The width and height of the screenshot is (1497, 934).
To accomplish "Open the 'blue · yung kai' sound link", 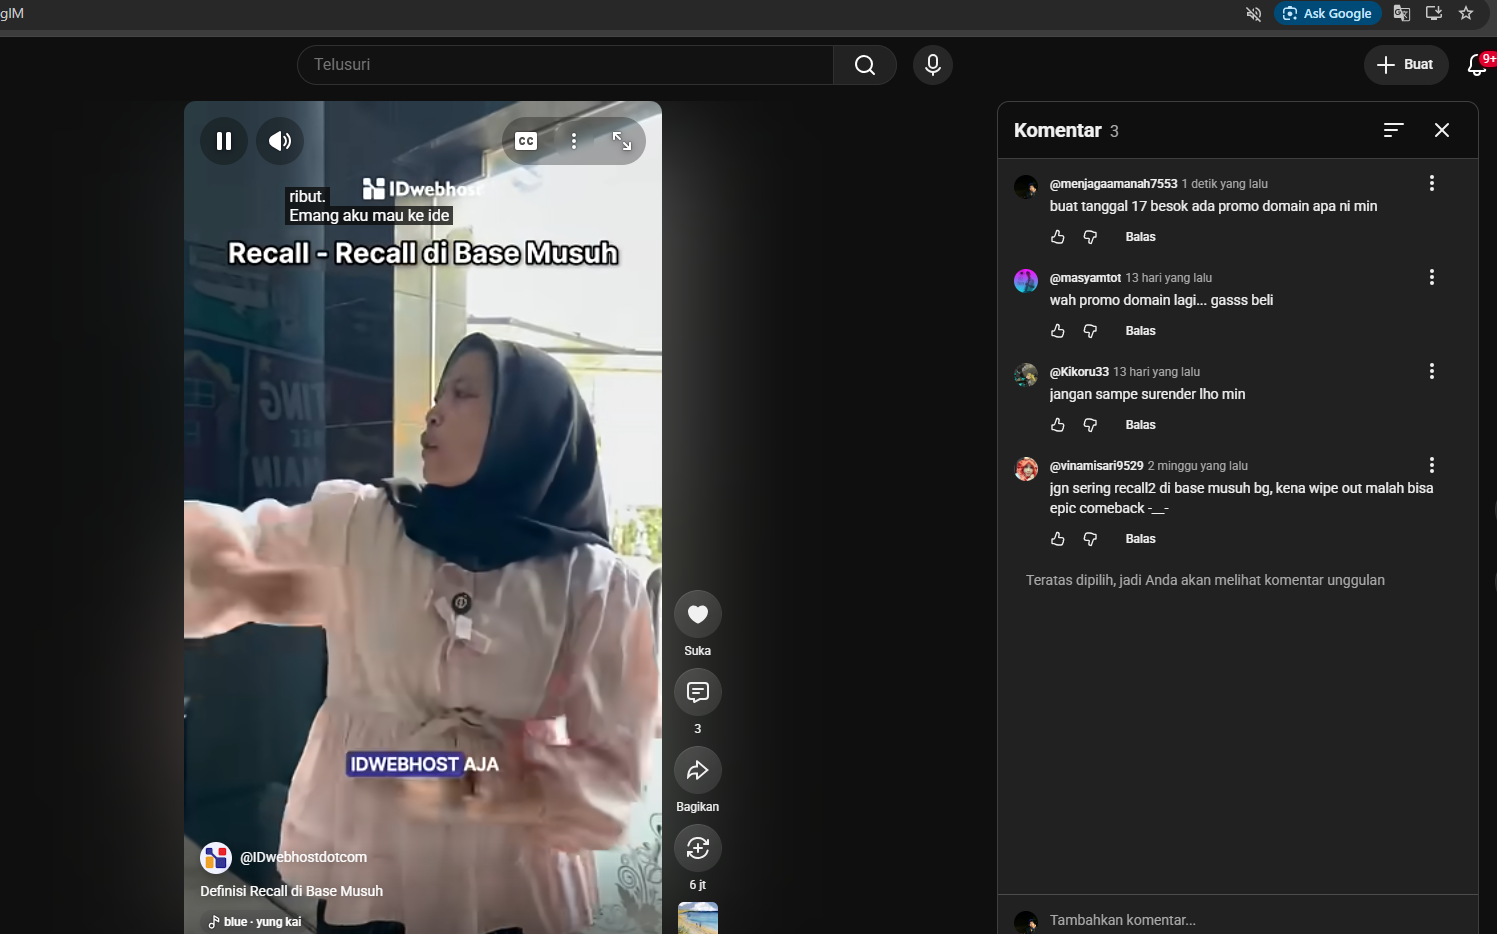I will (254, 922).
